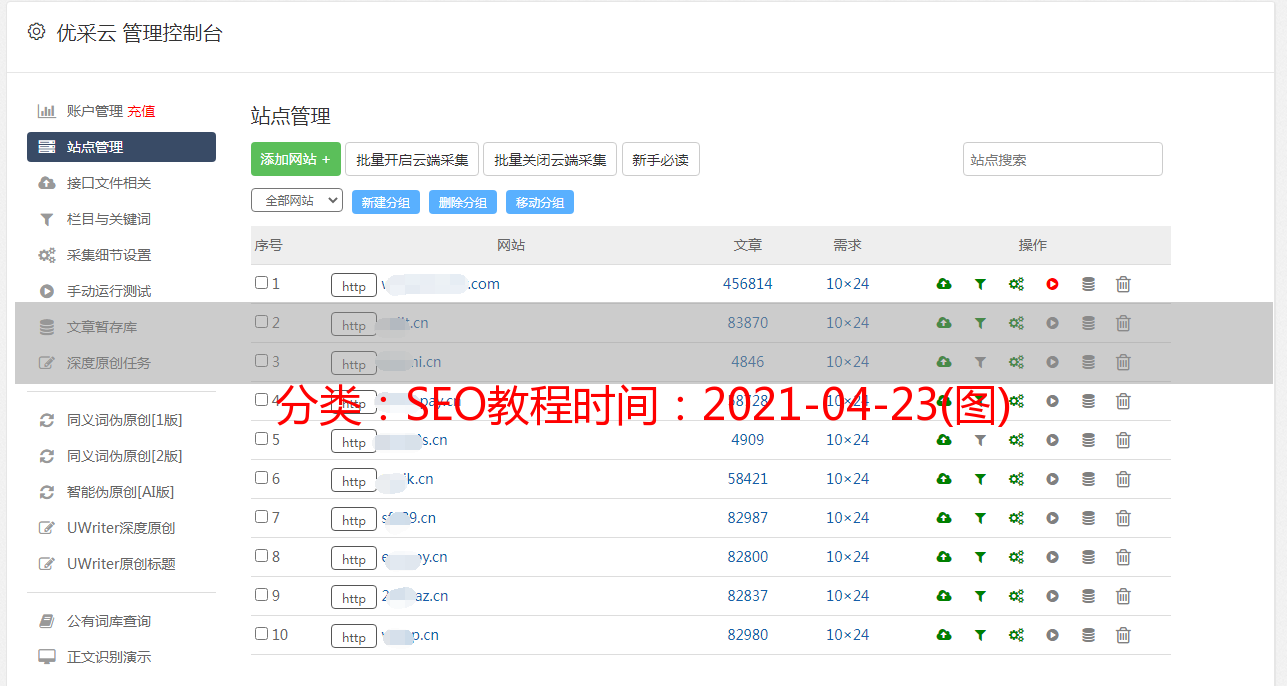Focus the 站点搜索 search field
The image size is (1287, 686).
(1063, 159)
